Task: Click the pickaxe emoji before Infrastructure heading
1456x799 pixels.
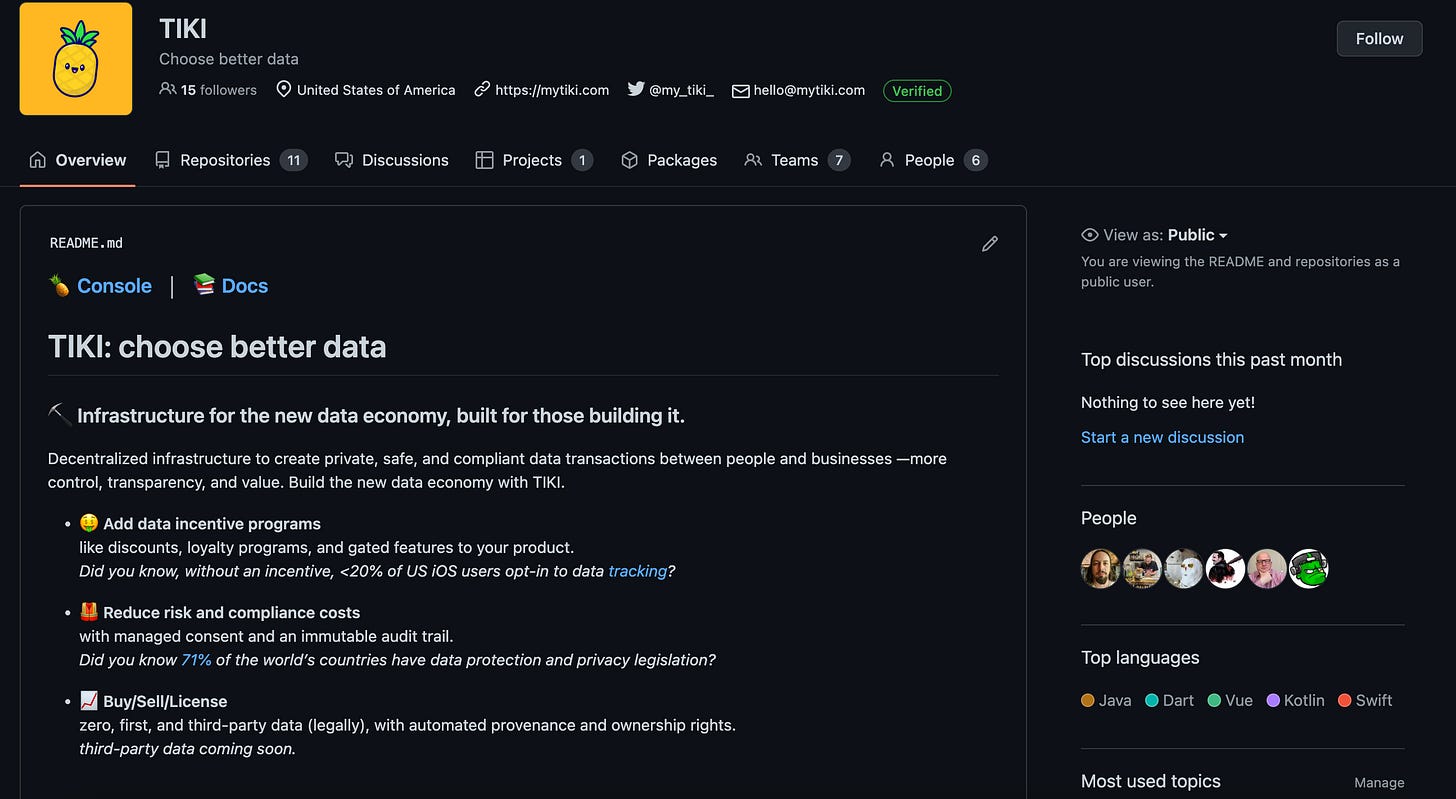Action: click(60, 415)
